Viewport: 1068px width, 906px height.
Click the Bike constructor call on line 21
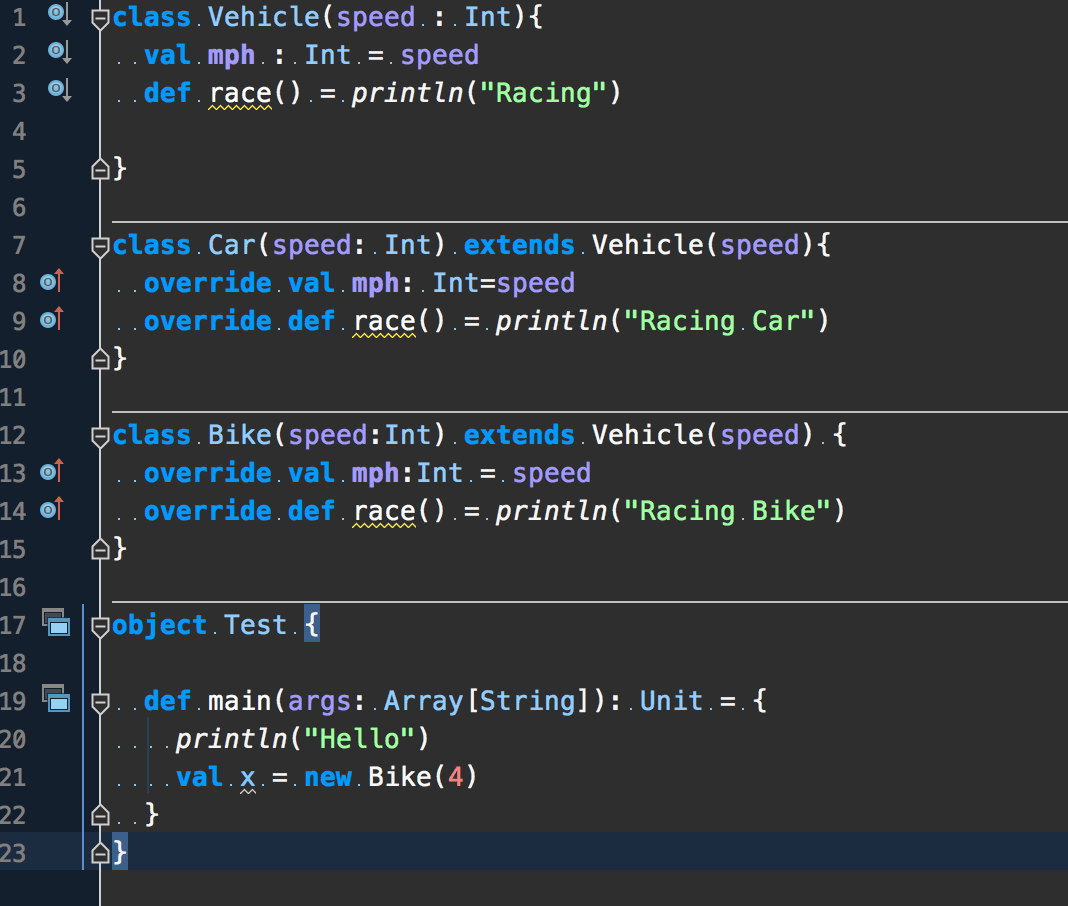coord(399,777)
